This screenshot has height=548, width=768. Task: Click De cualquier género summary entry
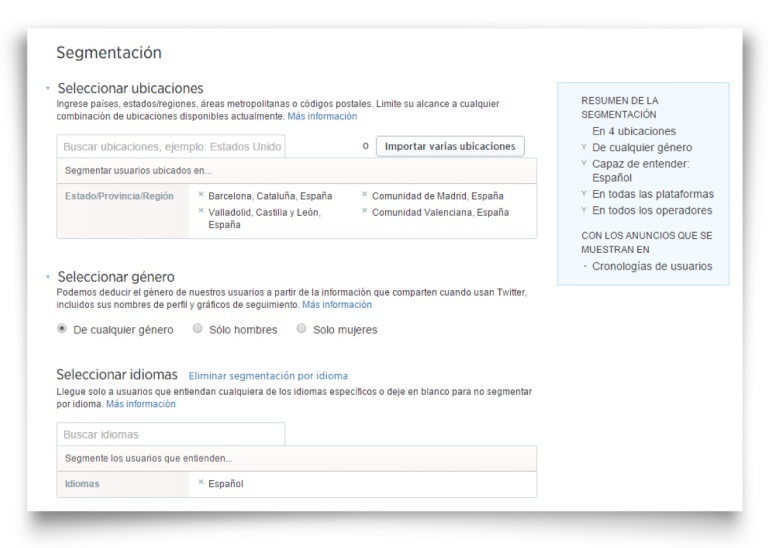642,147
